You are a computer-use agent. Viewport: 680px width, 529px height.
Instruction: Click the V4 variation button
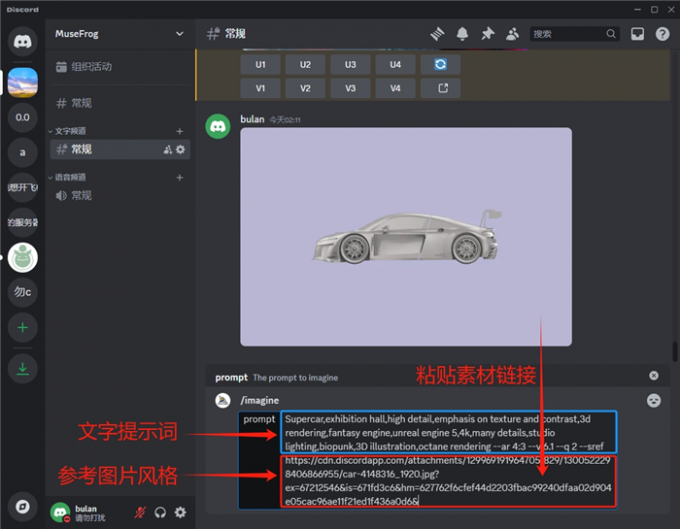pyautogui.click(x=396, y=88)
